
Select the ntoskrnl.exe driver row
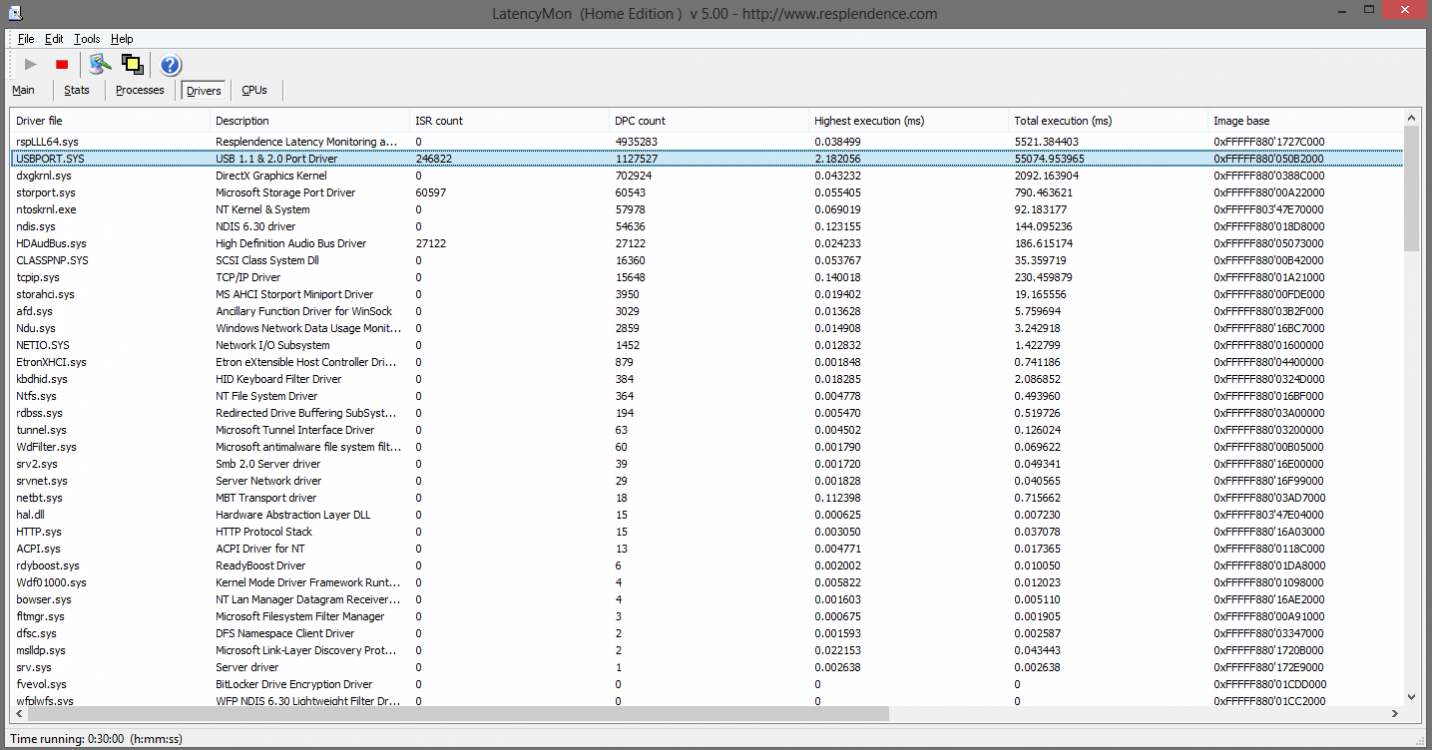(x=707, y=210)
